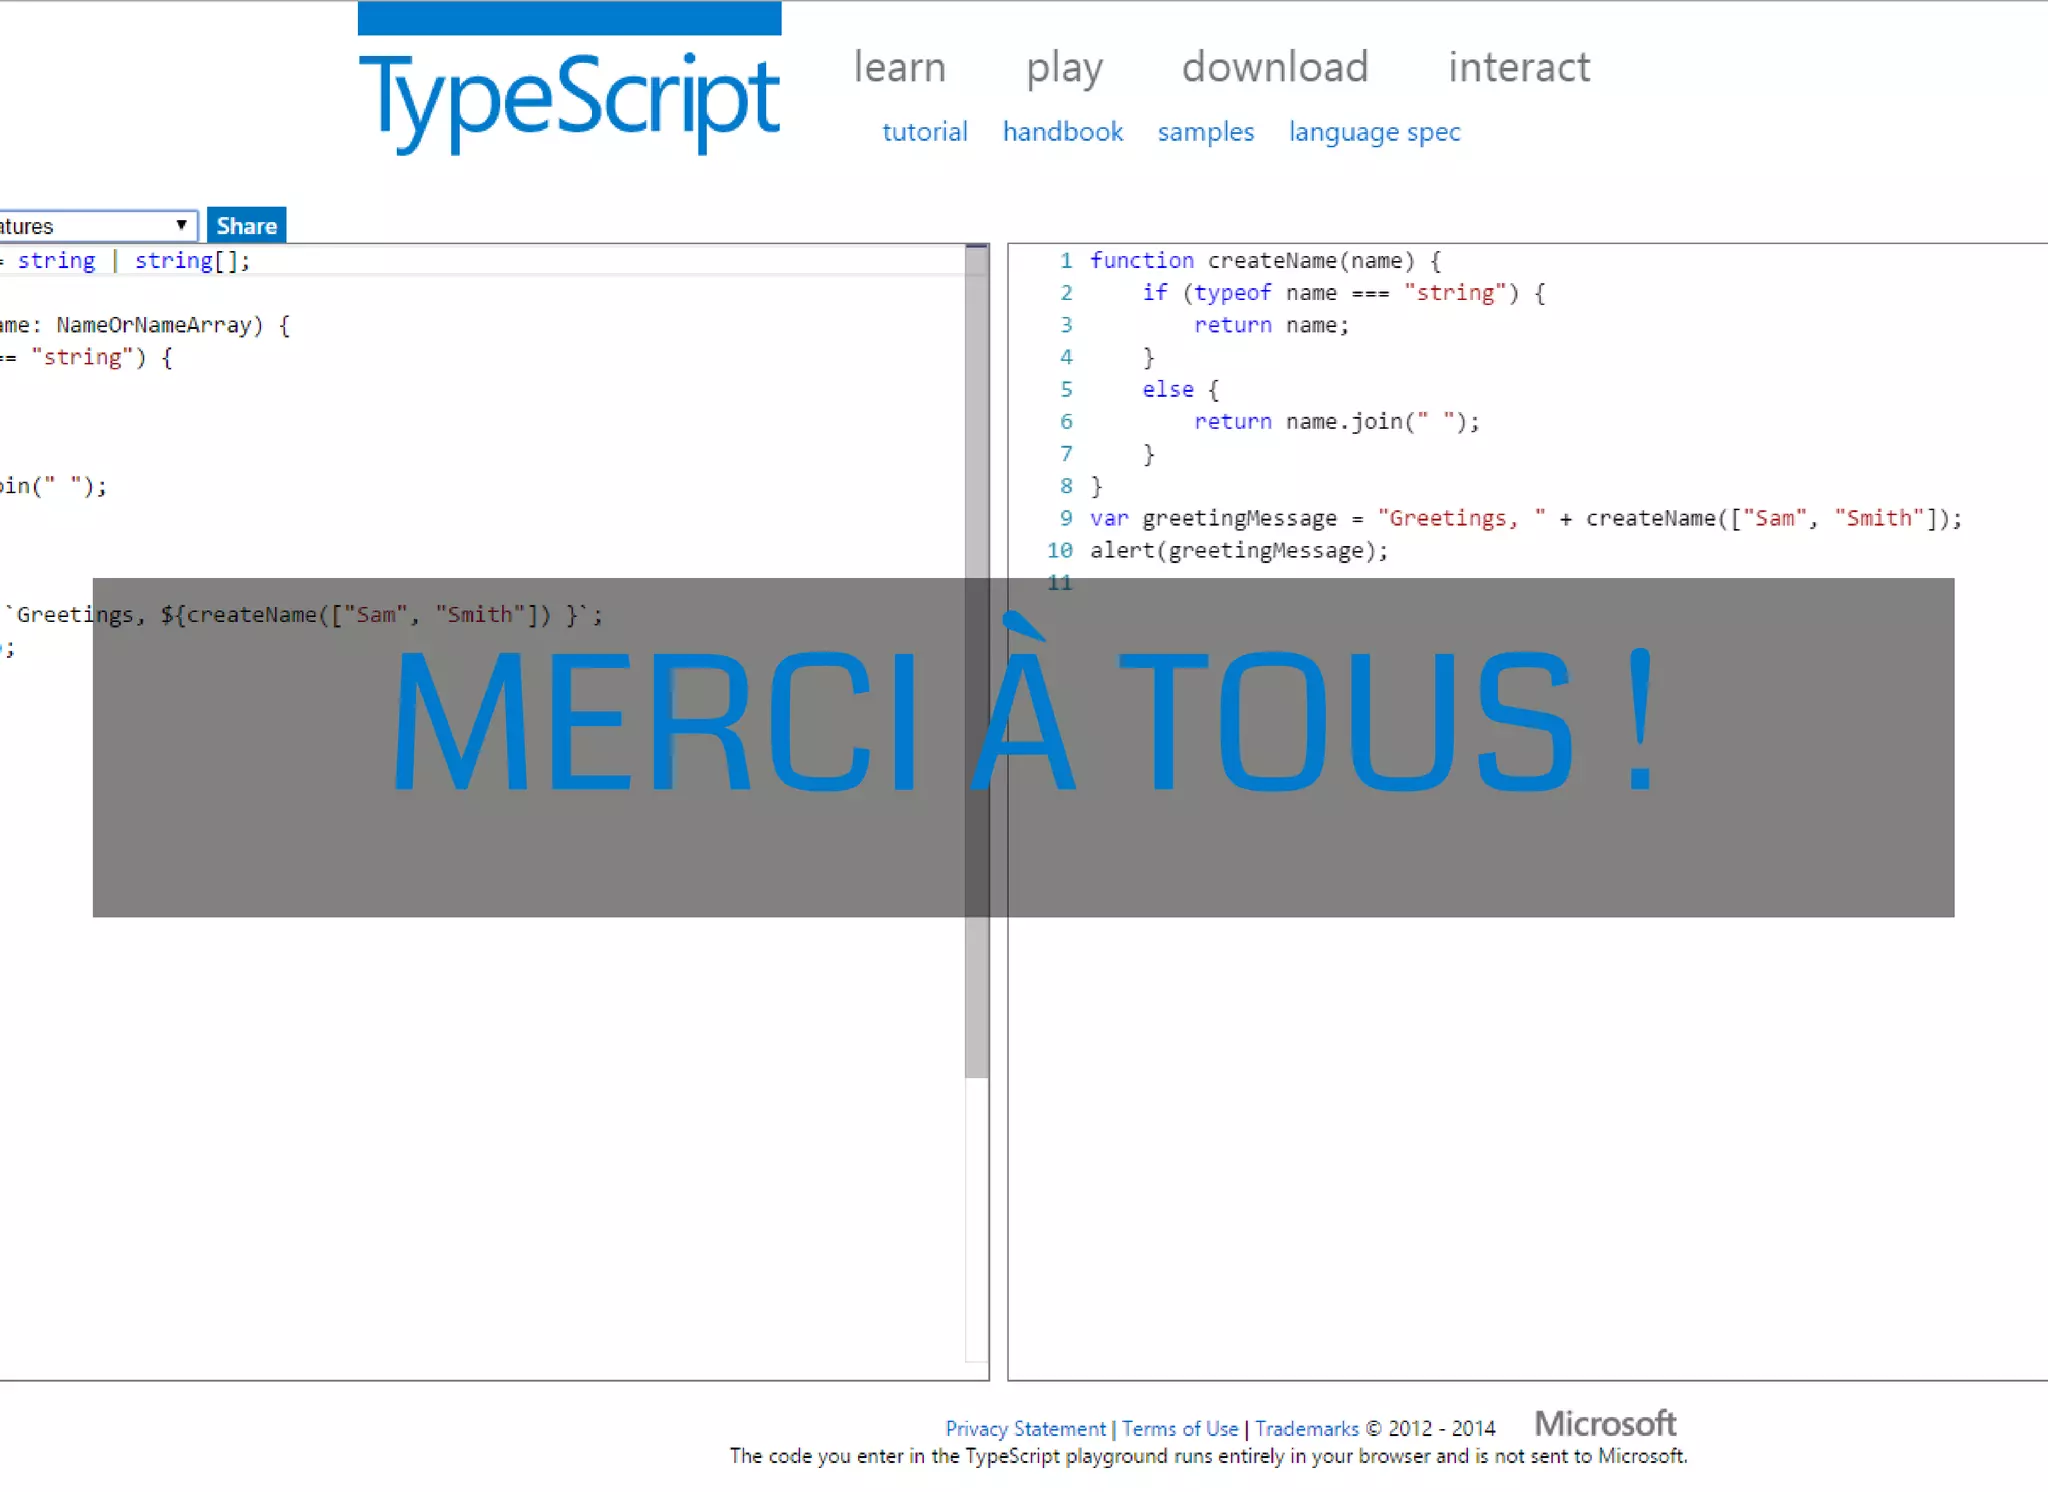Screen dimensions: 2048x1492
Task: Open the language spec link
Action: click(x=1375, y=132)
